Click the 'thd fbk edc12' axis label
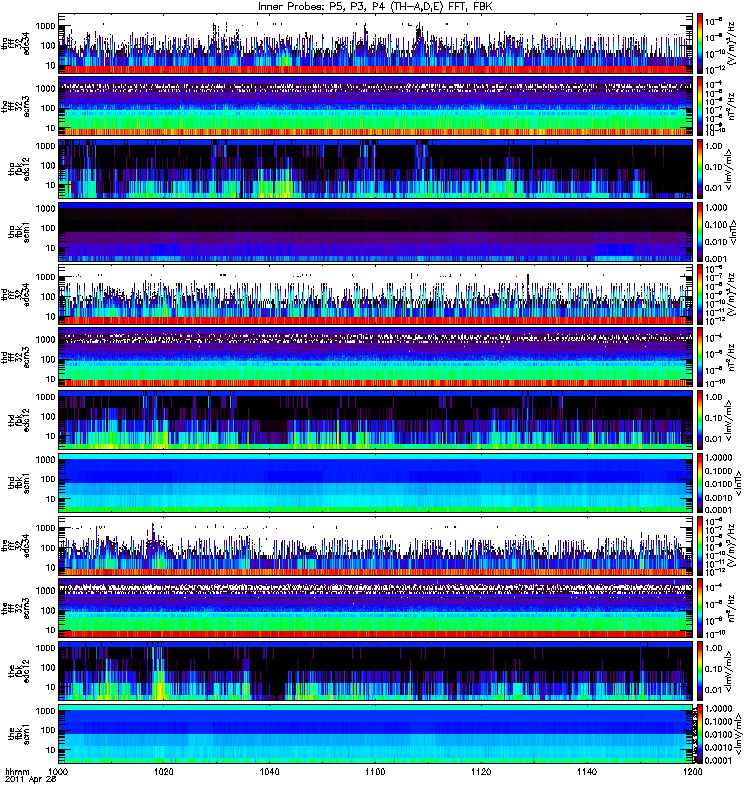Viewport: 750px width, 800px height. 19,420
